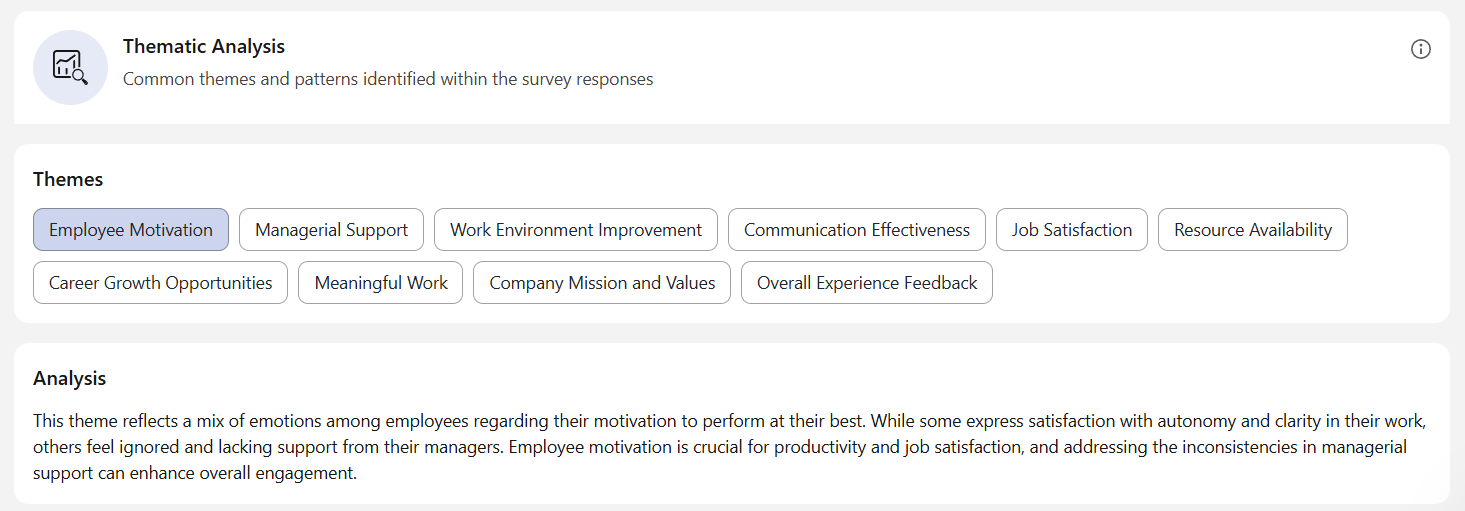Image resolution: width=1465 pixels, height=511 pixels.
Task: Click the common themes subtitle description
Action: point(388,78)
